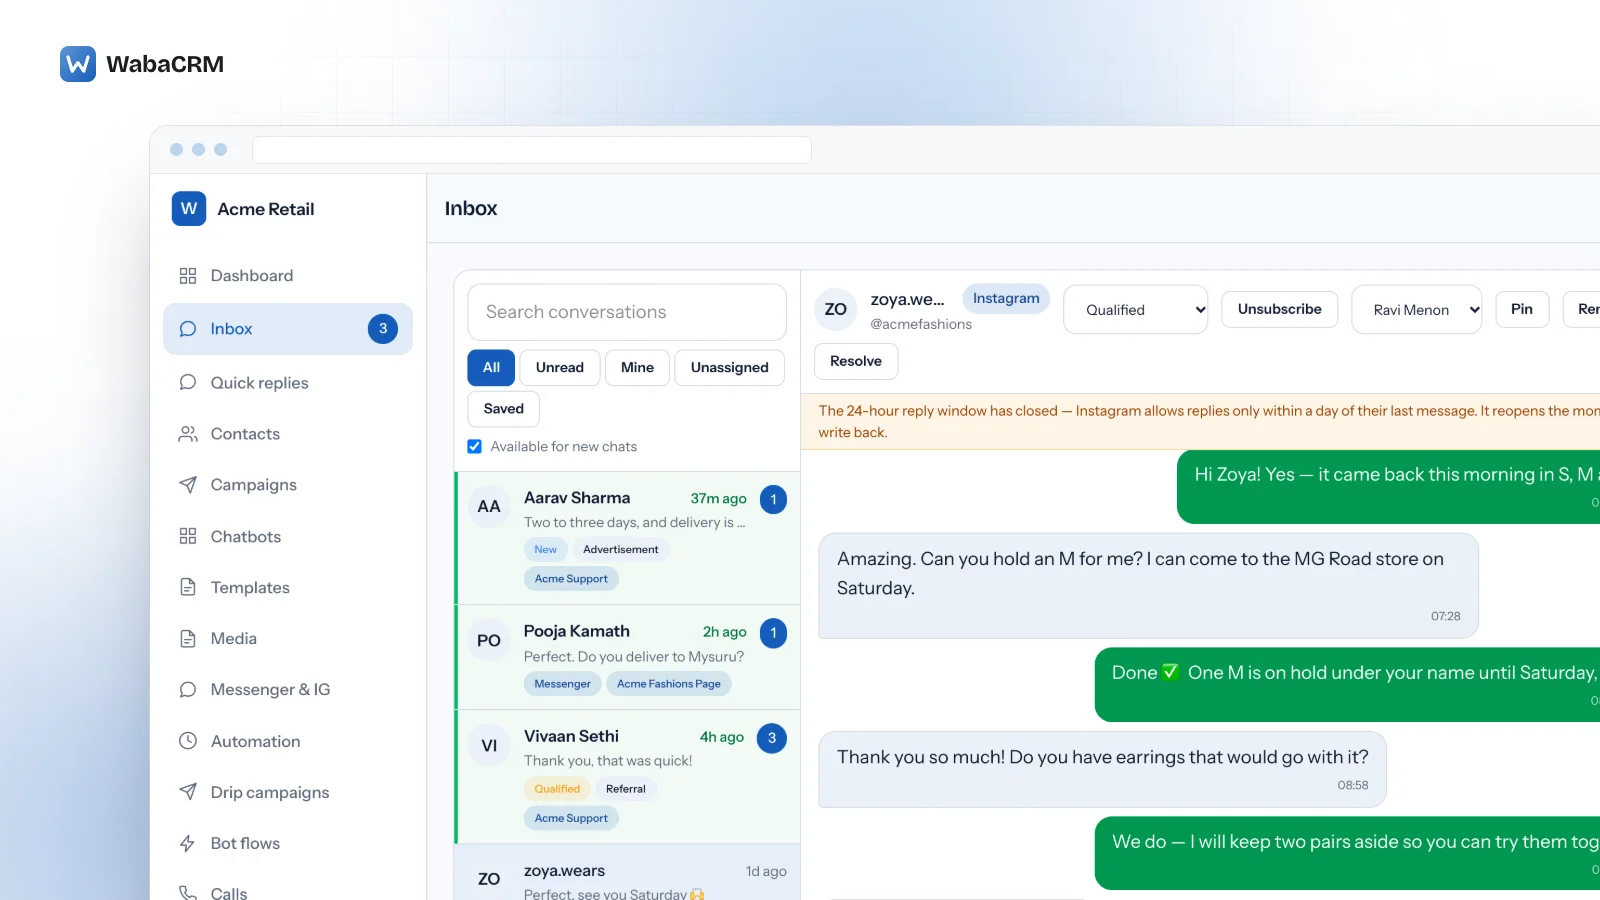This screenshot has width=1600, height=900.
Task: Click the WabaCRM logo icon
Action: click(x=78, y=64)
